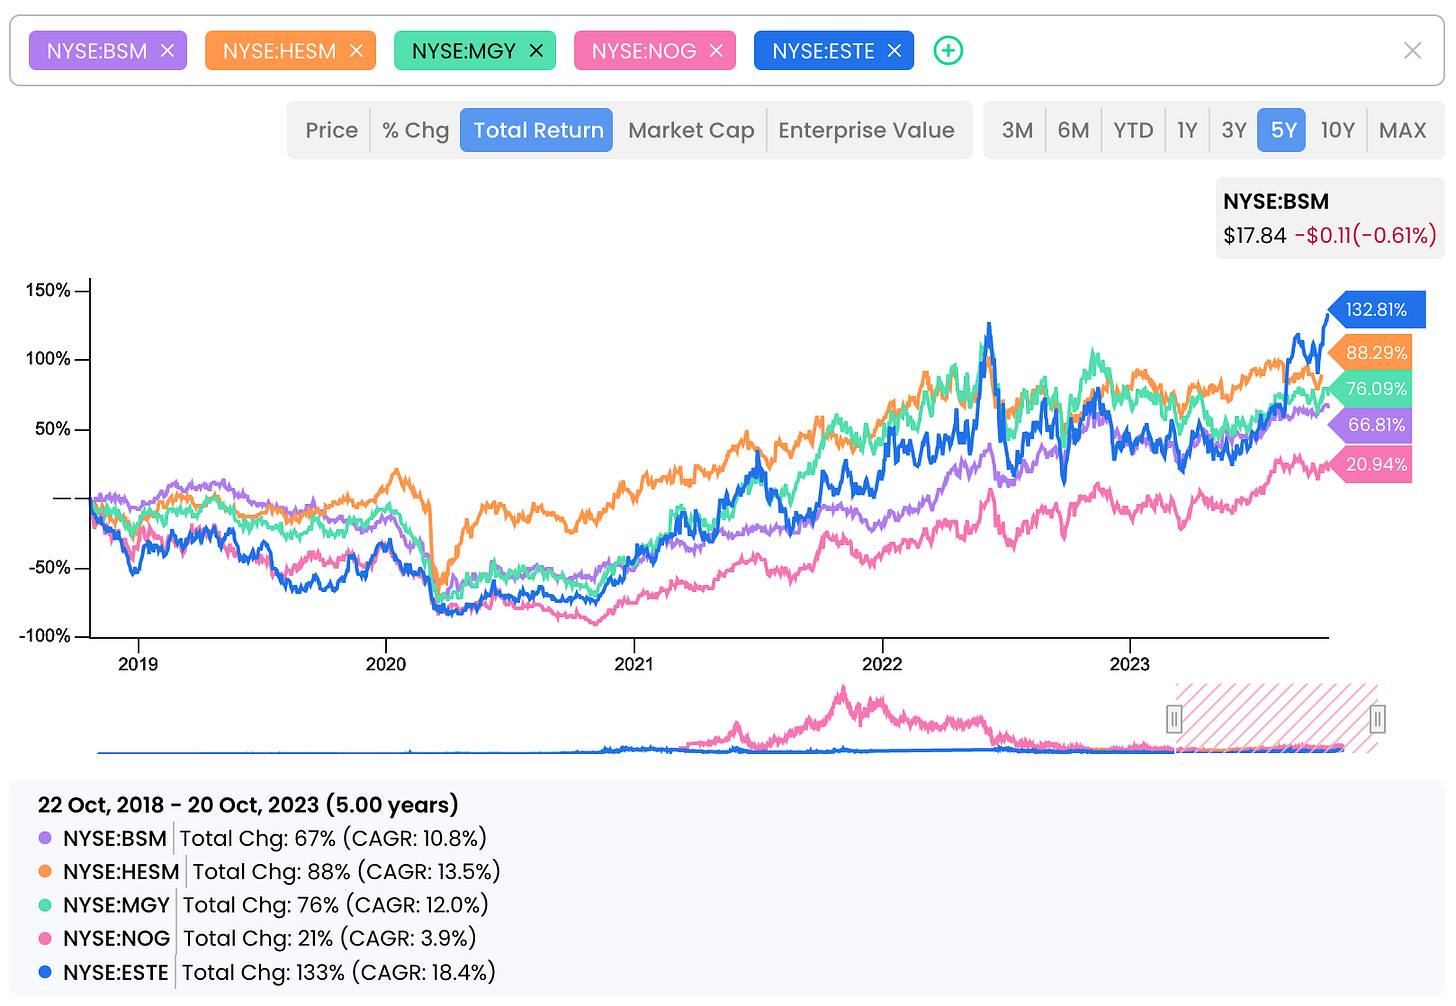Click the 132.81% blue end label
Screen dimensions: 1456x1006
(1377, 310)
